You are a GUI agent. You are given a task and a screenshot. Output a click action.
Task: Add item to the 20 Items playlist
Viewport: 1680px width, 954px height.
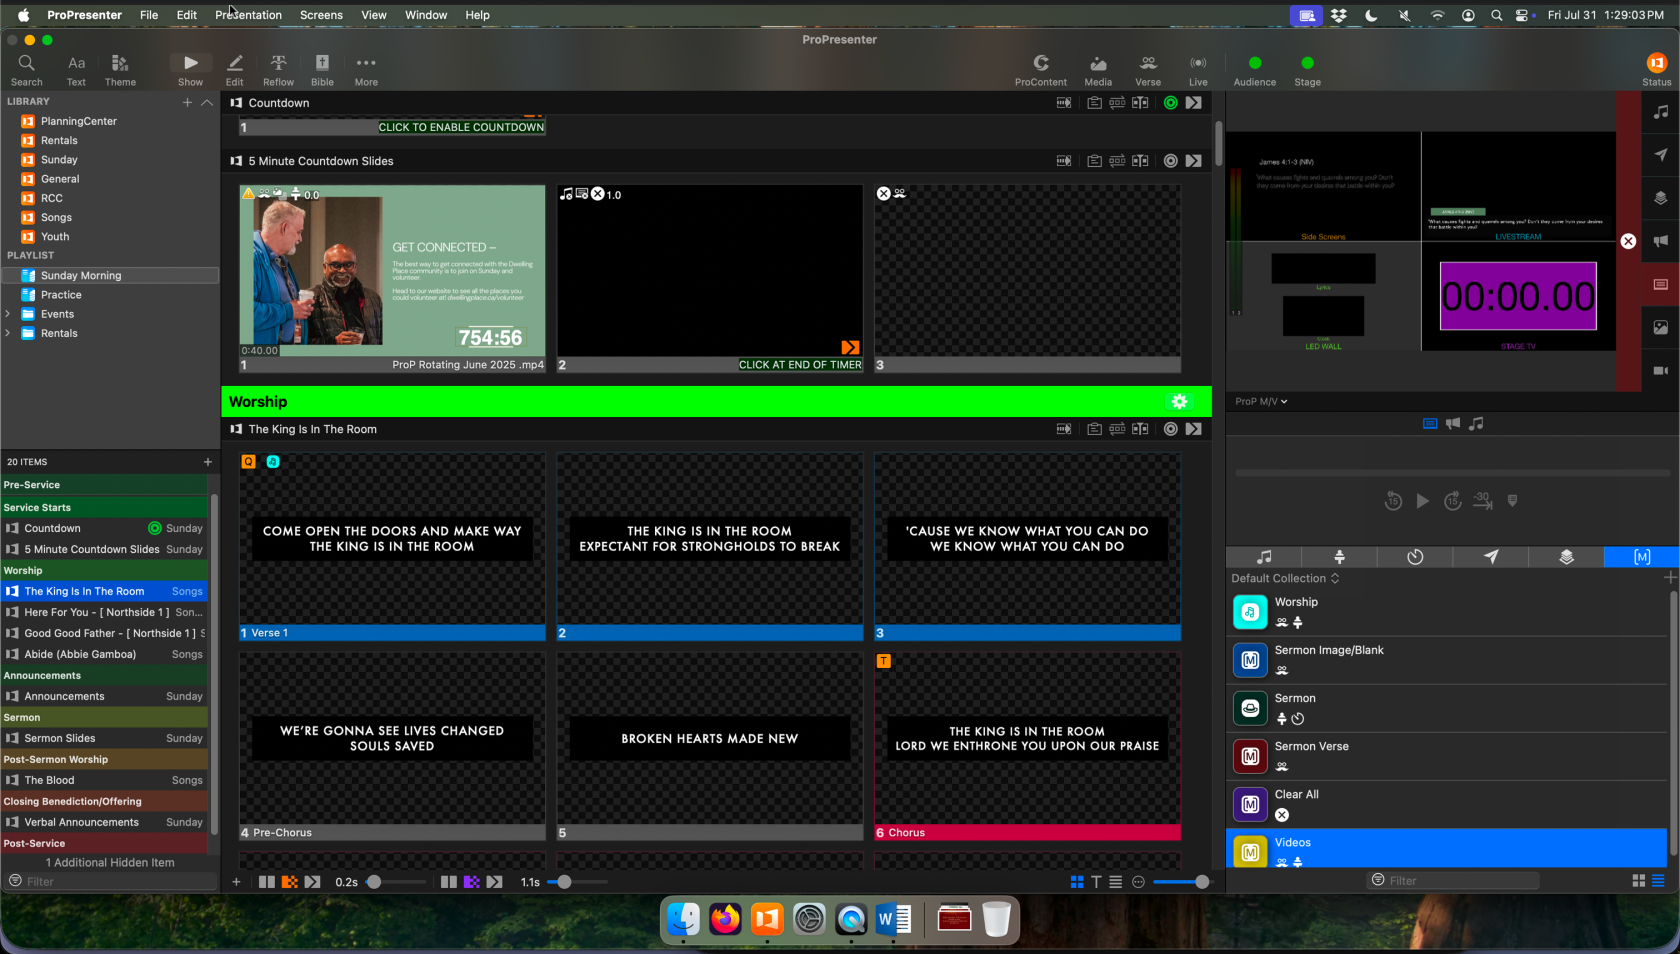pos(208,462)
